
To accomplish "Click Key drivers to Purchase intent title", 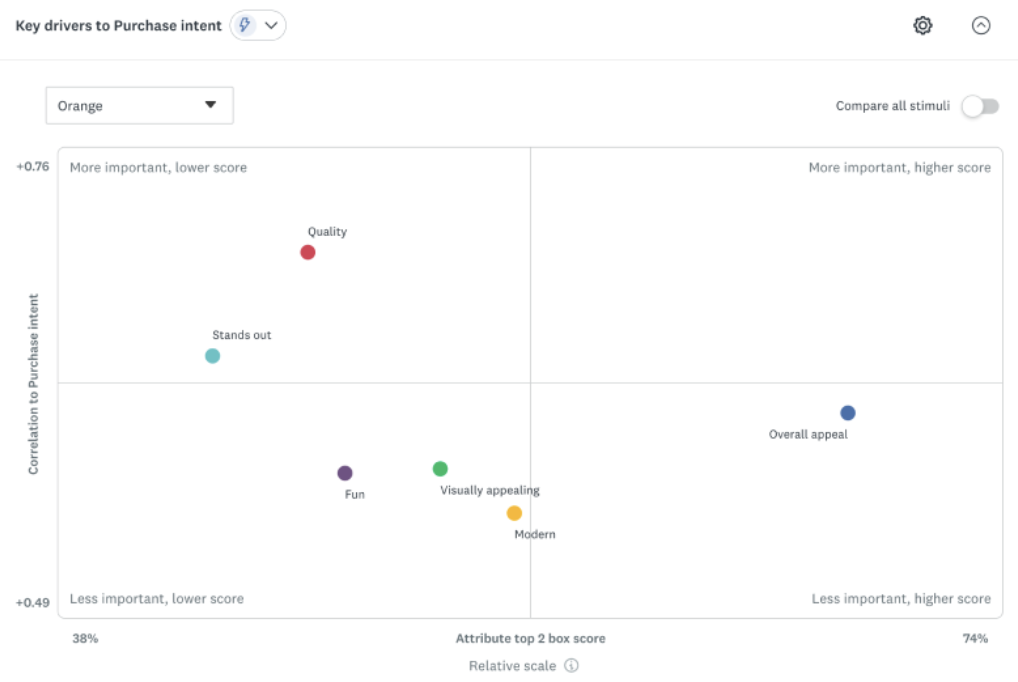I will (x=118, y=25).
